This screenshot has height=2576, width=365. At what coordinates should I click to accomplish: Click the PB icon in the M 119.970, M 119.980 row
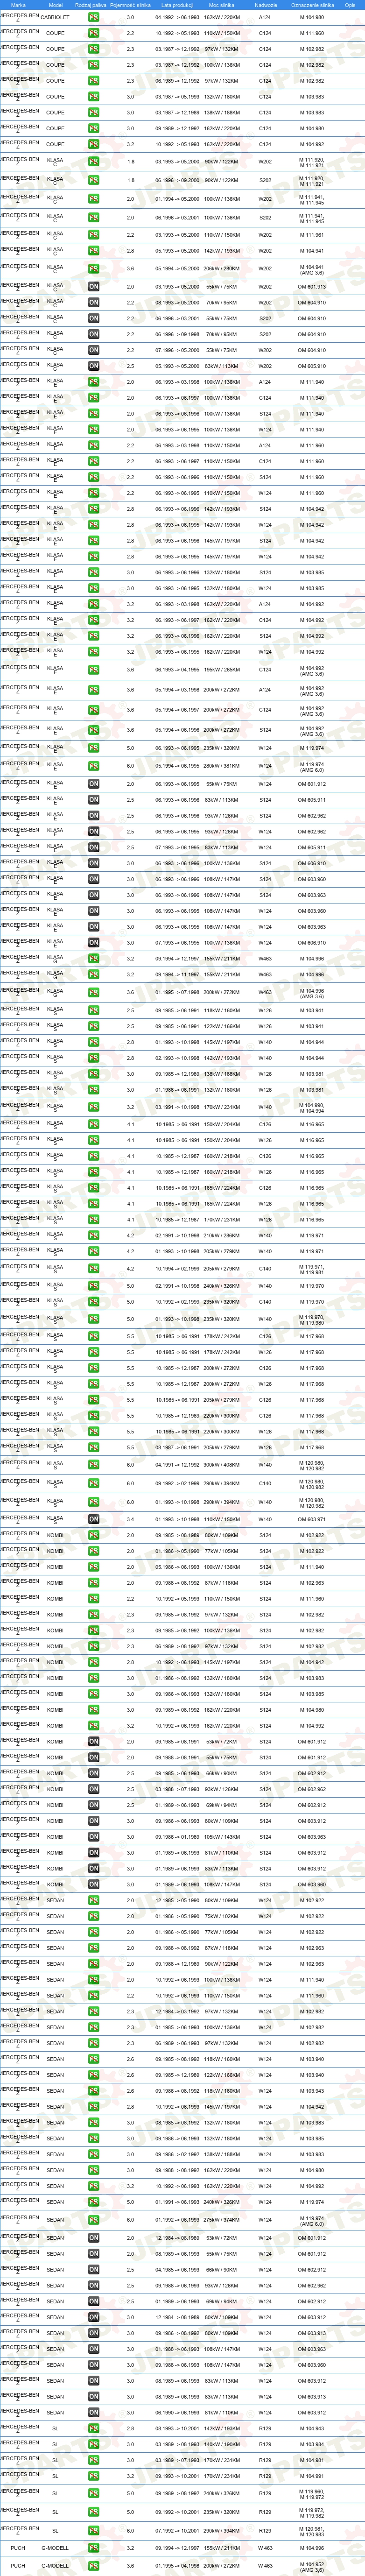pos(93,1319)
